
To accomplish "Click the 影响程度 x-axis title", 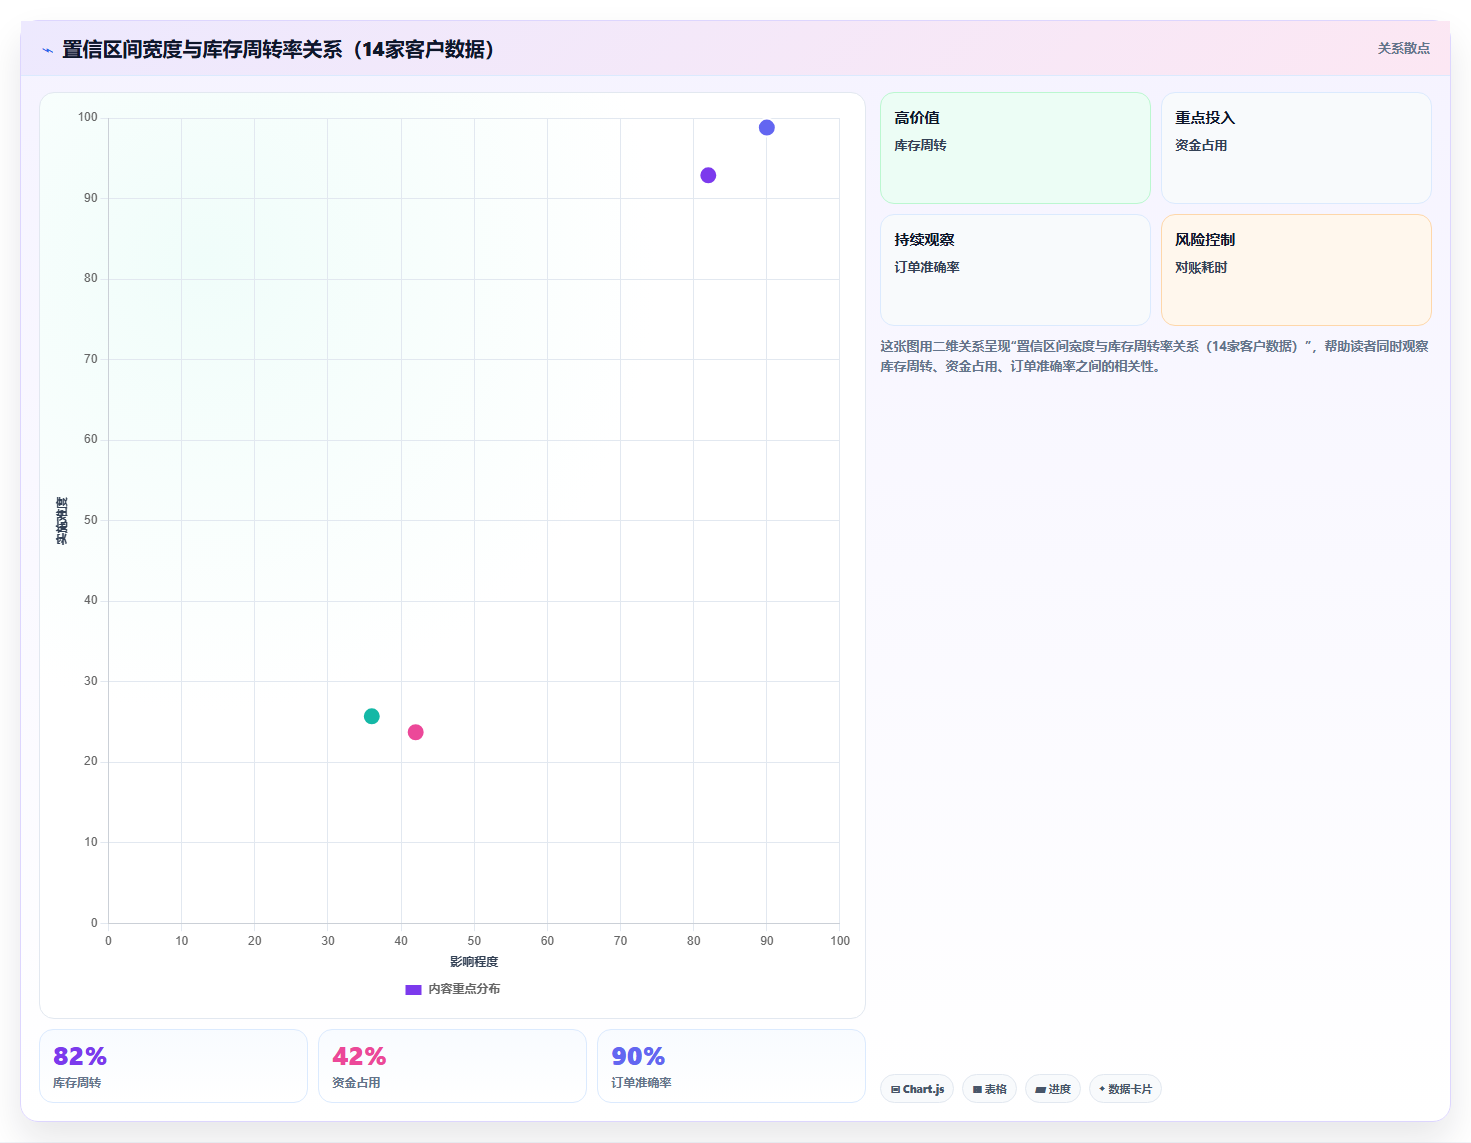I will (x=474, y=962).
